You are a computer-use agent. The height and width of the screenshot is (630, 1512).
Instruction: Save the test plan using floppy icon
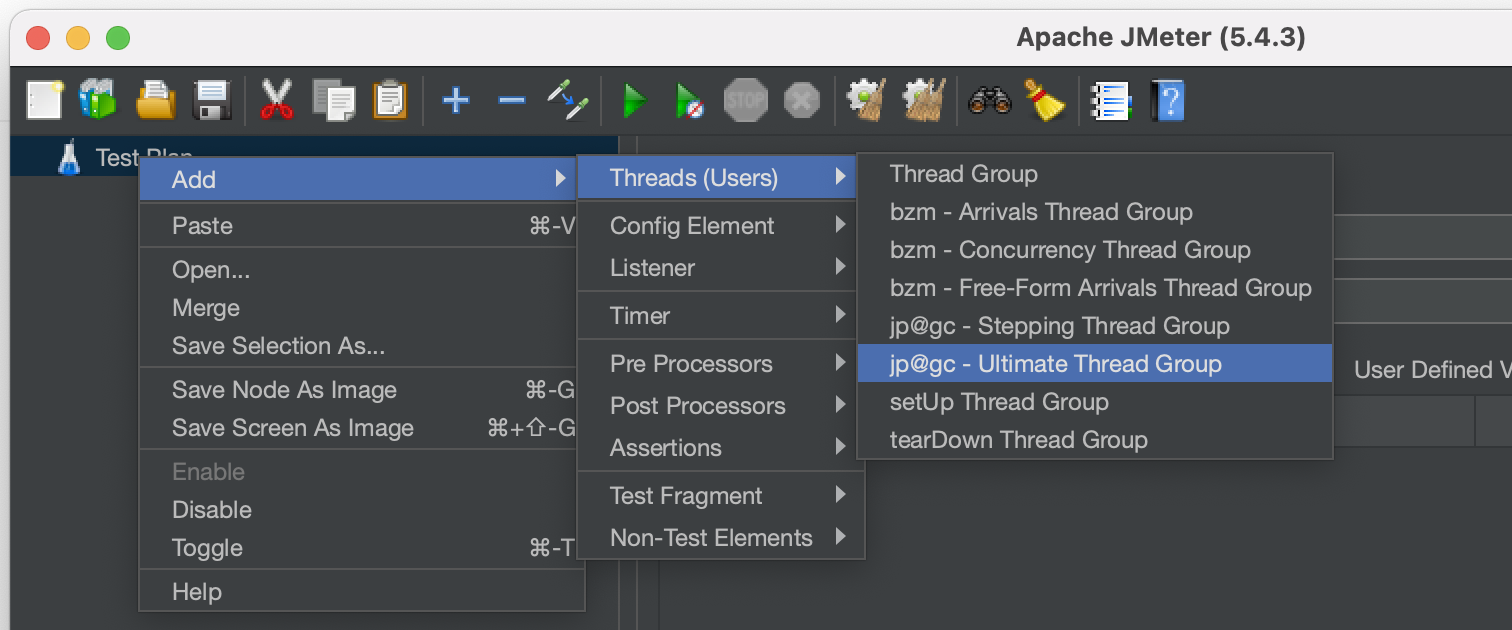212,100
